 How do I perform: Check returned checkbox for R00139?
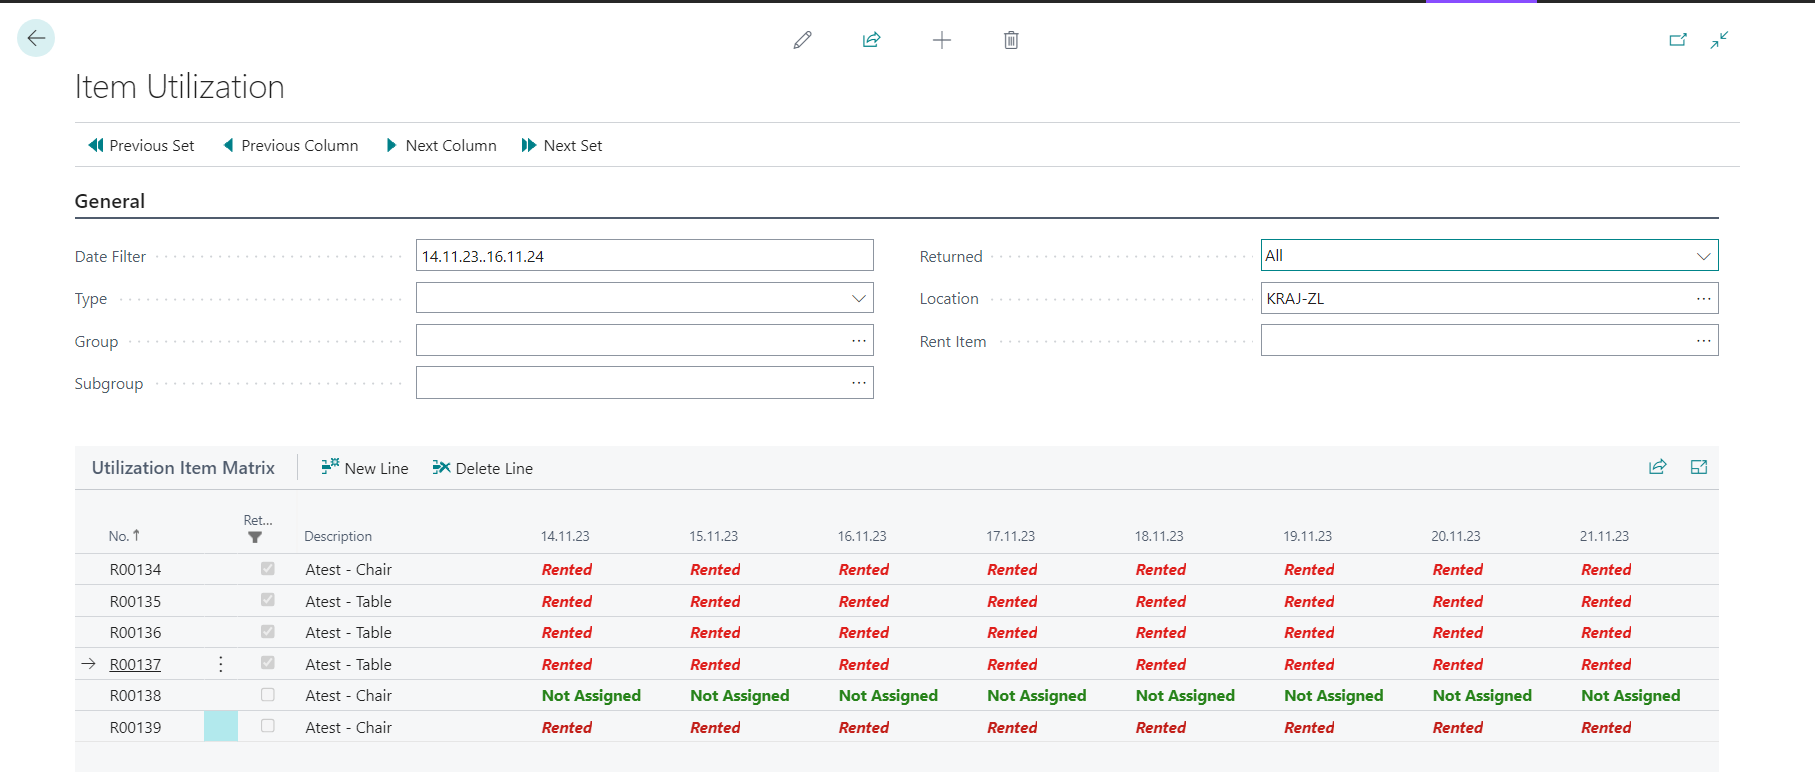268,726
